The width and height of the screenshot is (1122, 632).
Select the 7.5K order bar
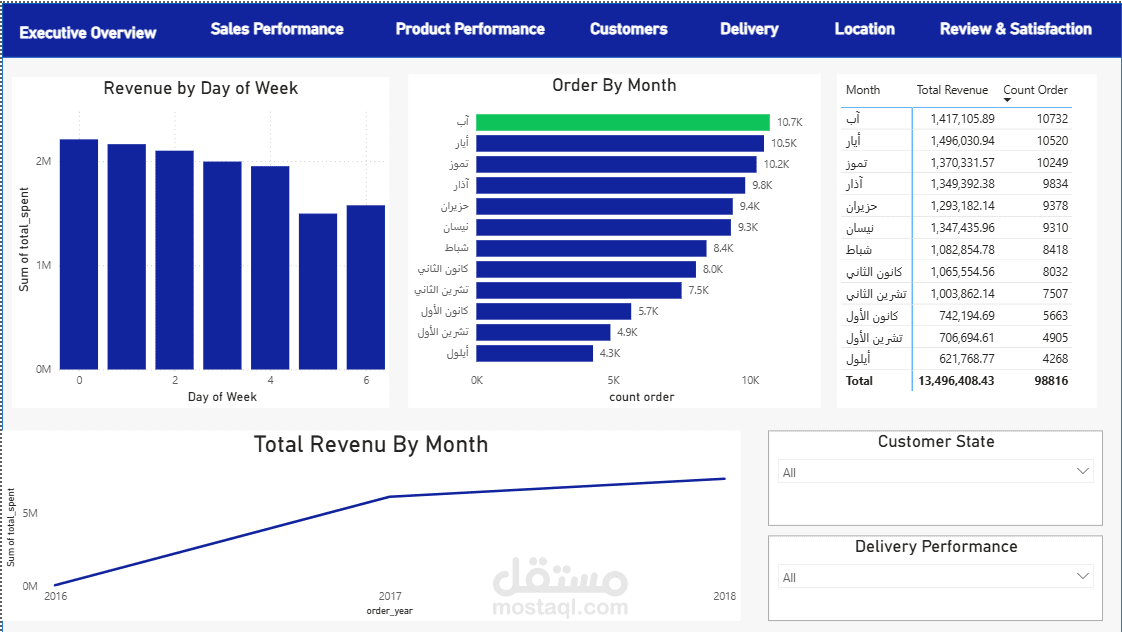pyautogui.click(x=579, y=290)
